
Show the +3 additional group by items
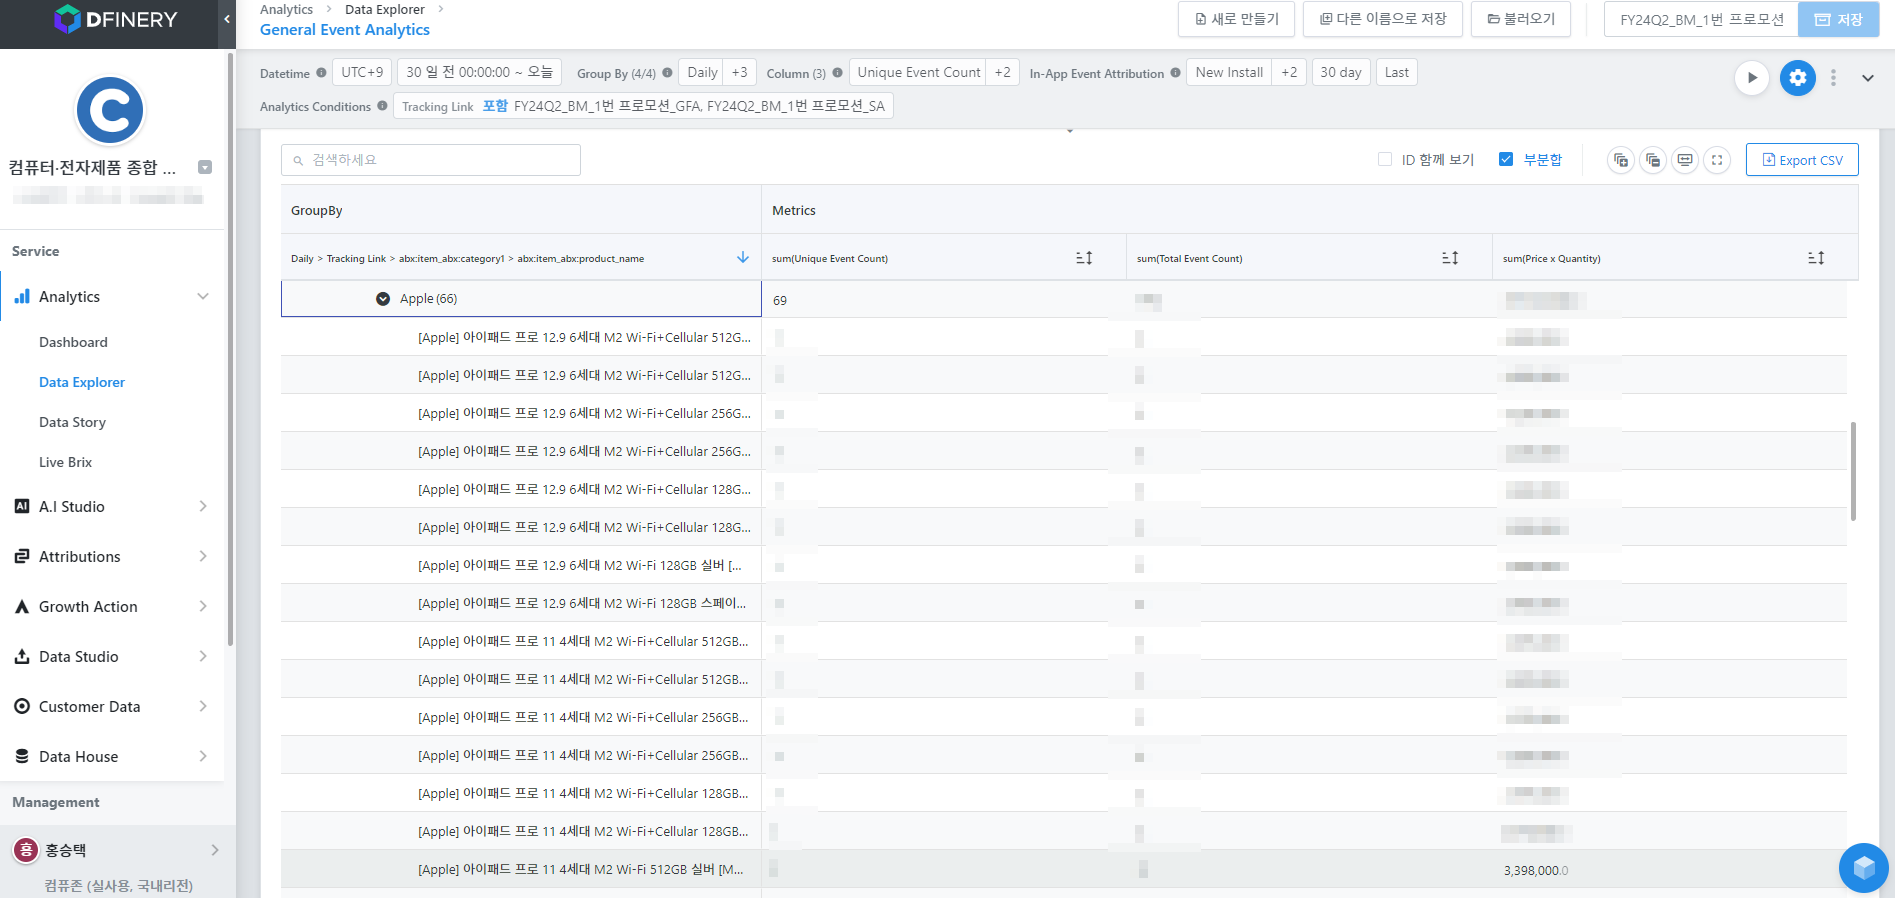coord(739,73)
